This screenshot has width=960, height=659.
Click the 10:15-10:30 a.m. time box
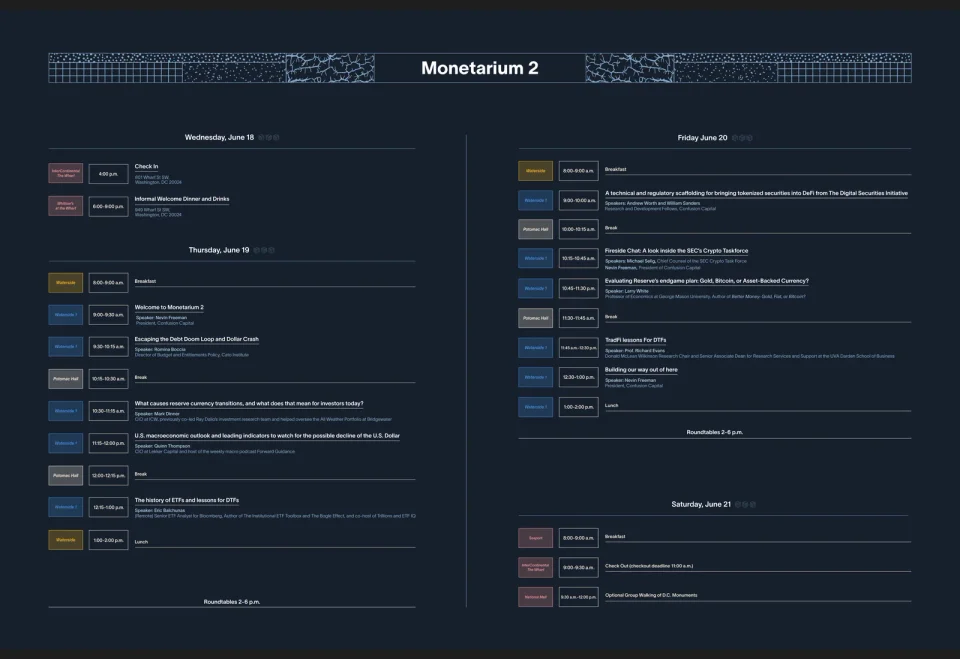[108, 379]
